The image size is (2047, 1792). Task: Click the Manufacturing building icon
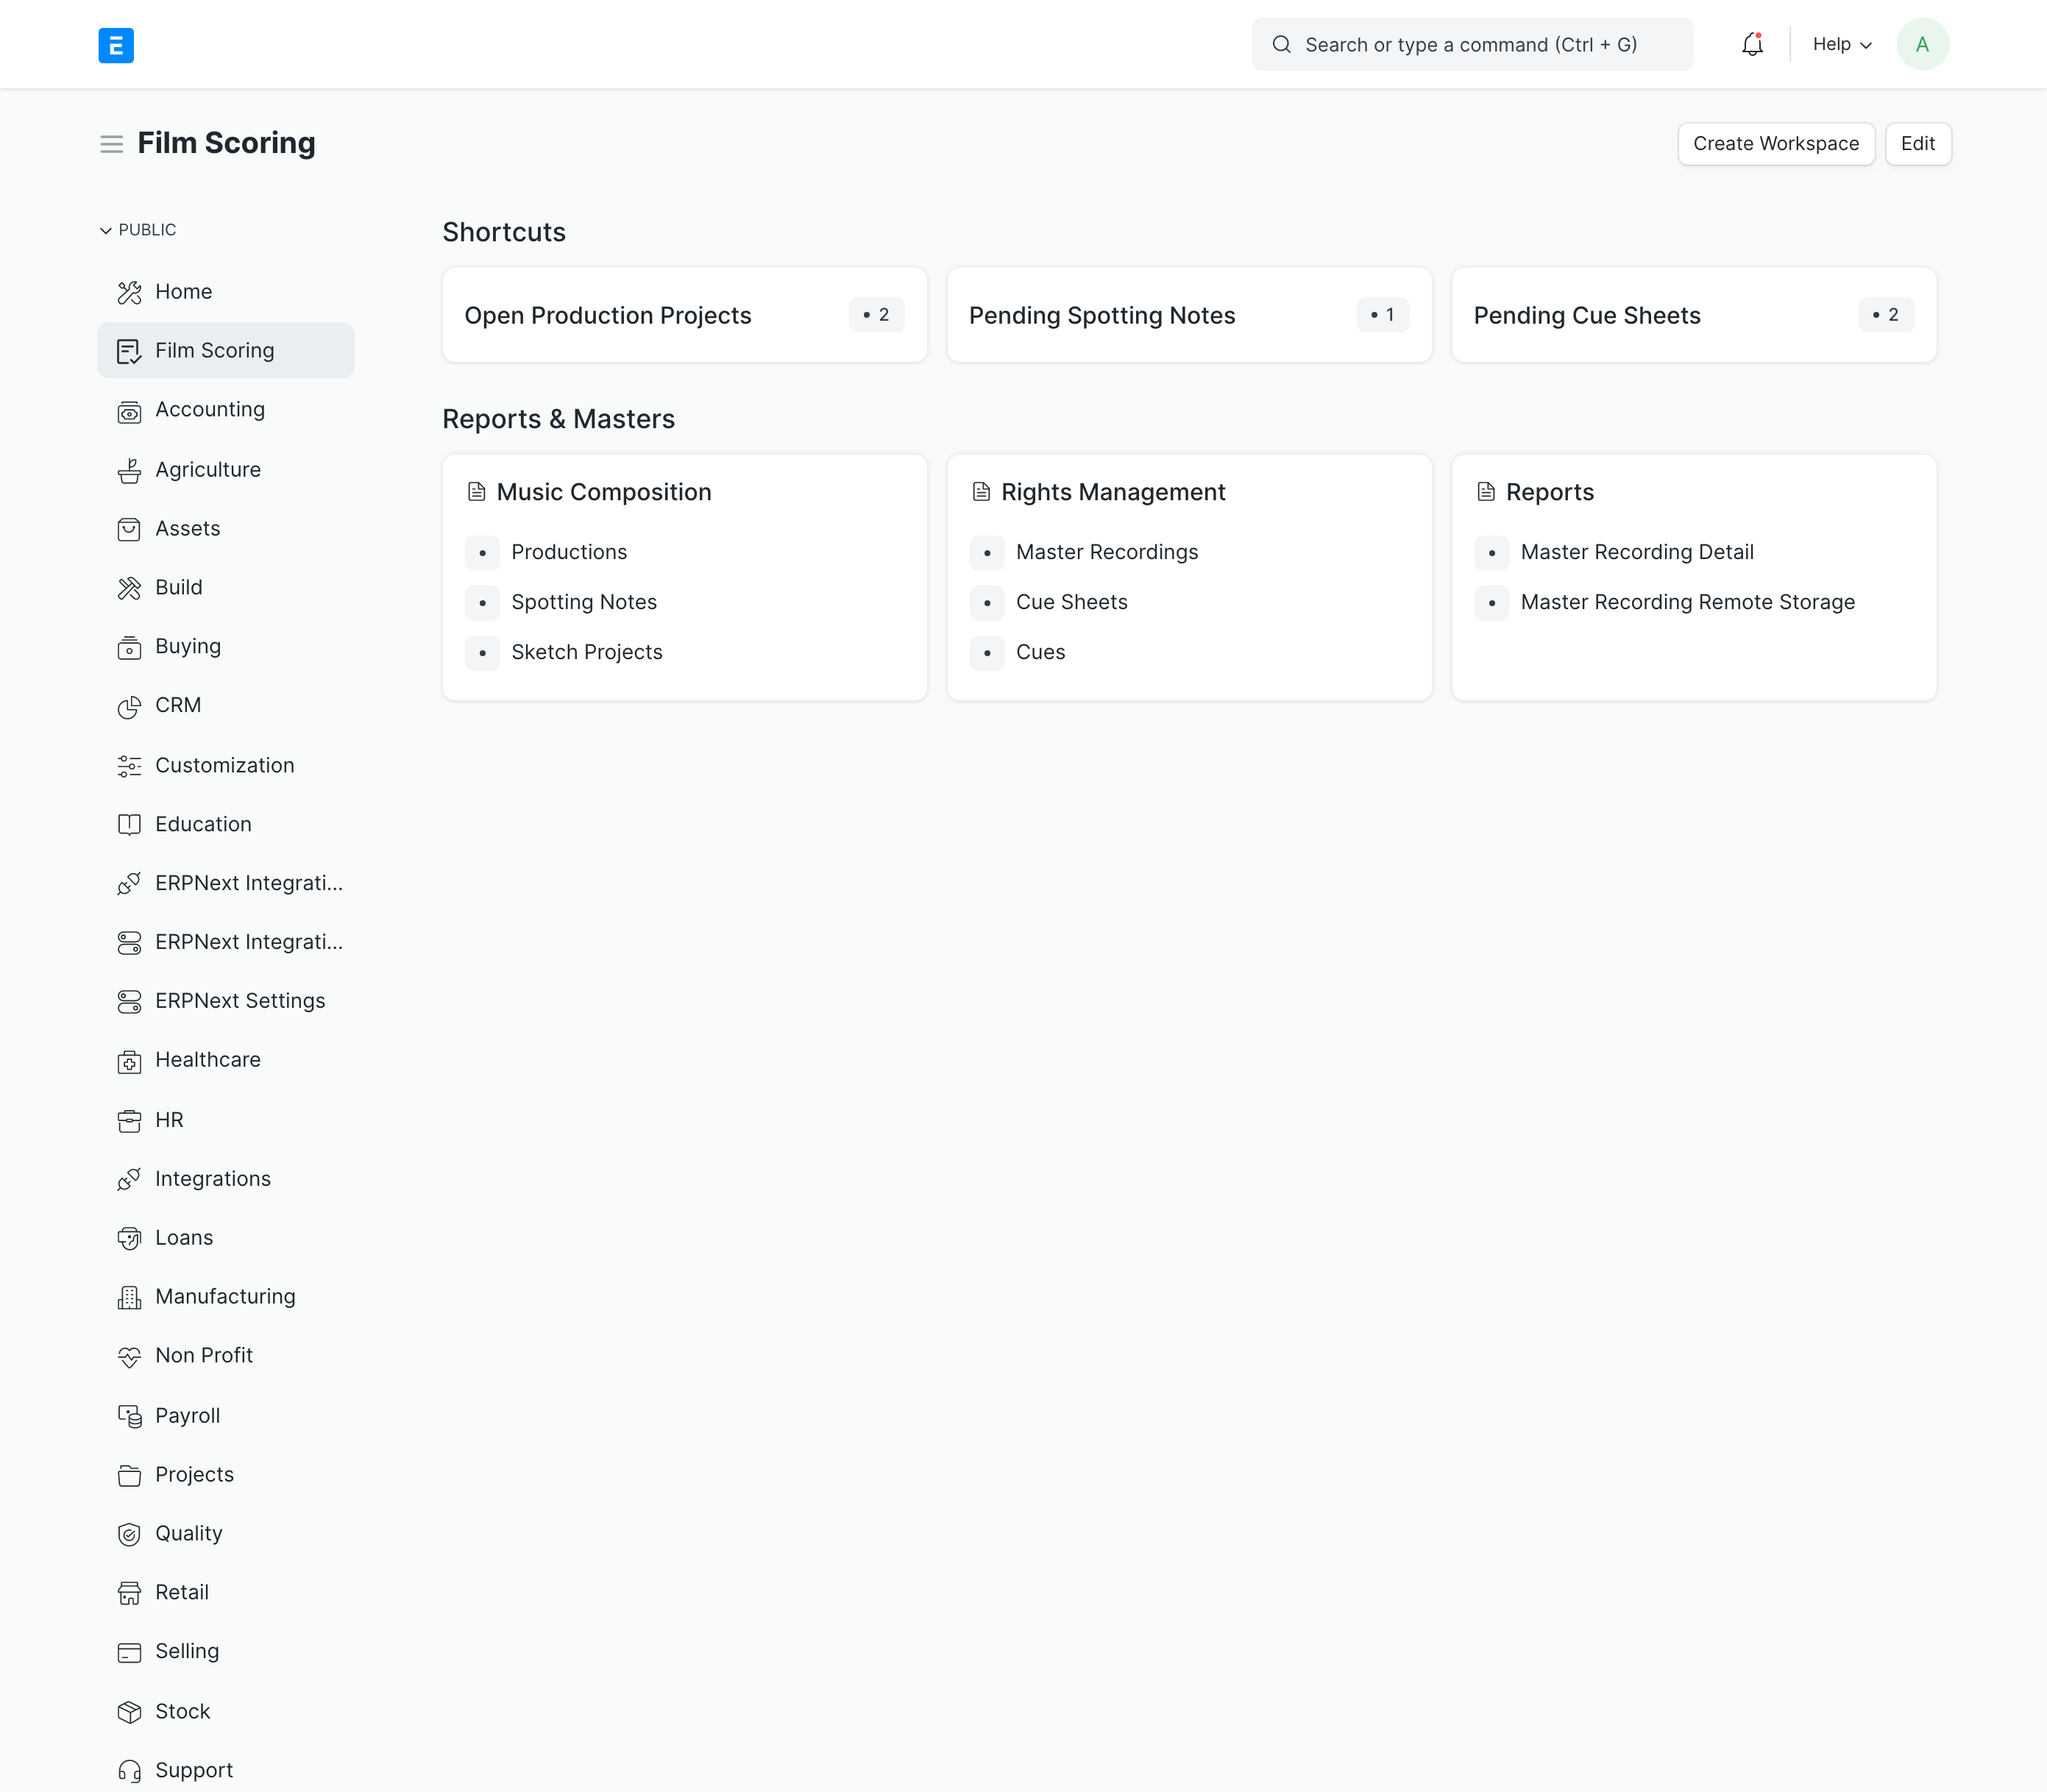(x=129, y=1297)
